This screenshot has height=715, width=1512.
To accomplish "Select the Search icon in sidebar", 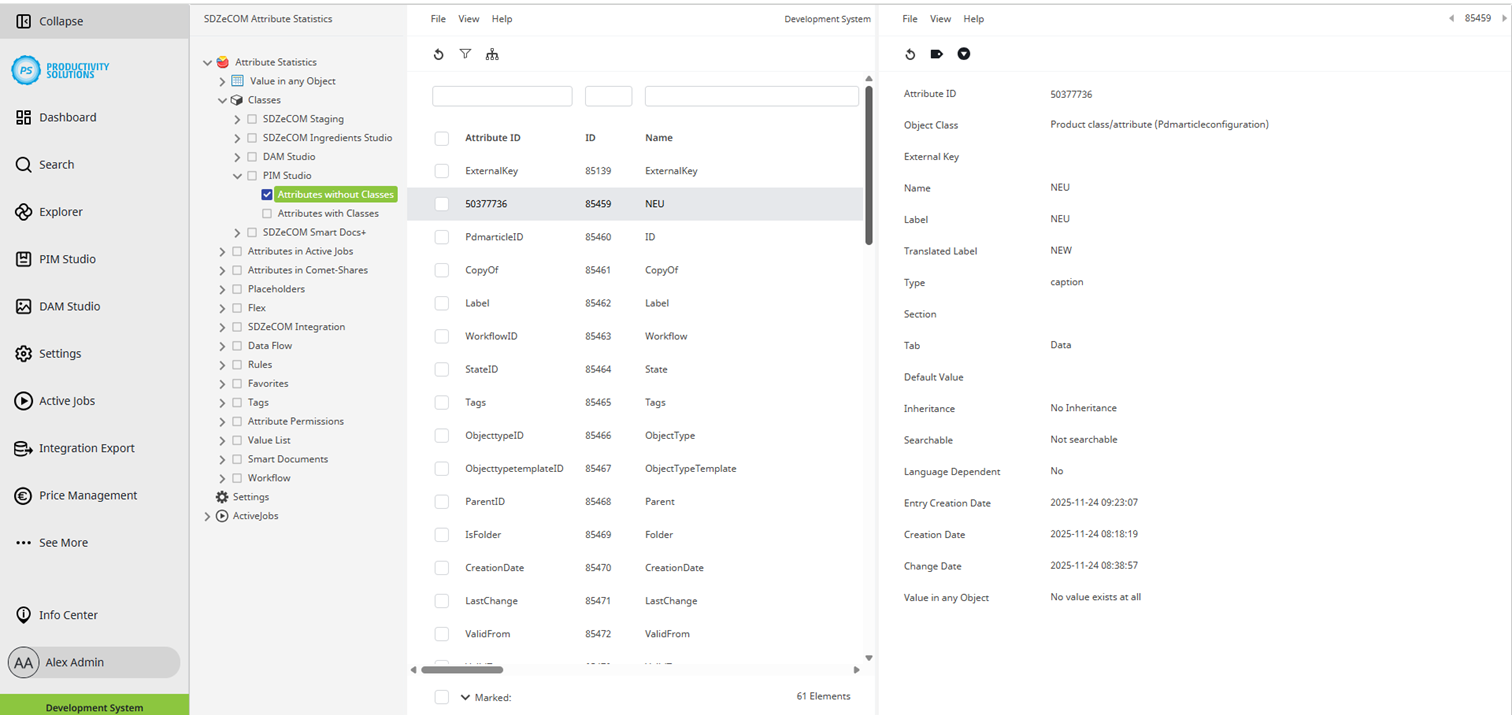I will tap(55, 164).
